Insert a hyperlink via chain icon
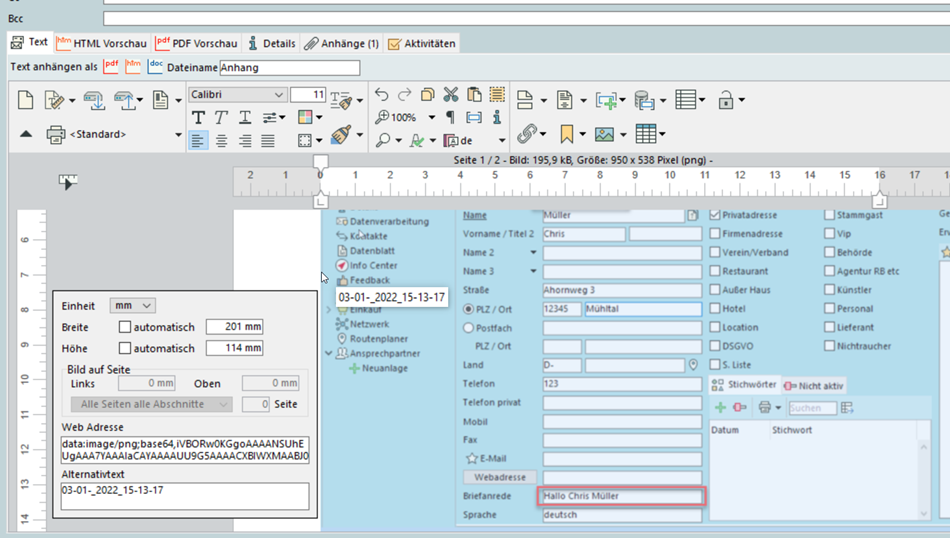 pyautogui.click(x=527, y=134)
